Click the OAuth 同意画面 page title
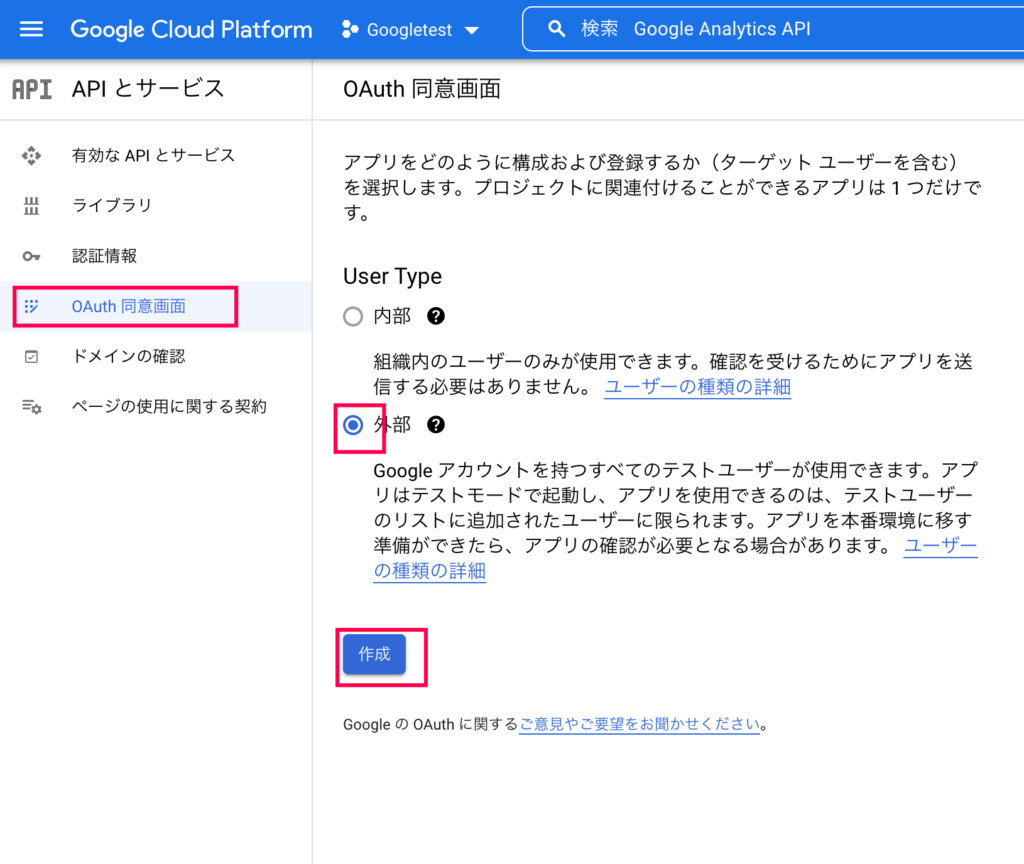Image resolution: width=1024 pixels, height=864 pixels. point(422,89)
